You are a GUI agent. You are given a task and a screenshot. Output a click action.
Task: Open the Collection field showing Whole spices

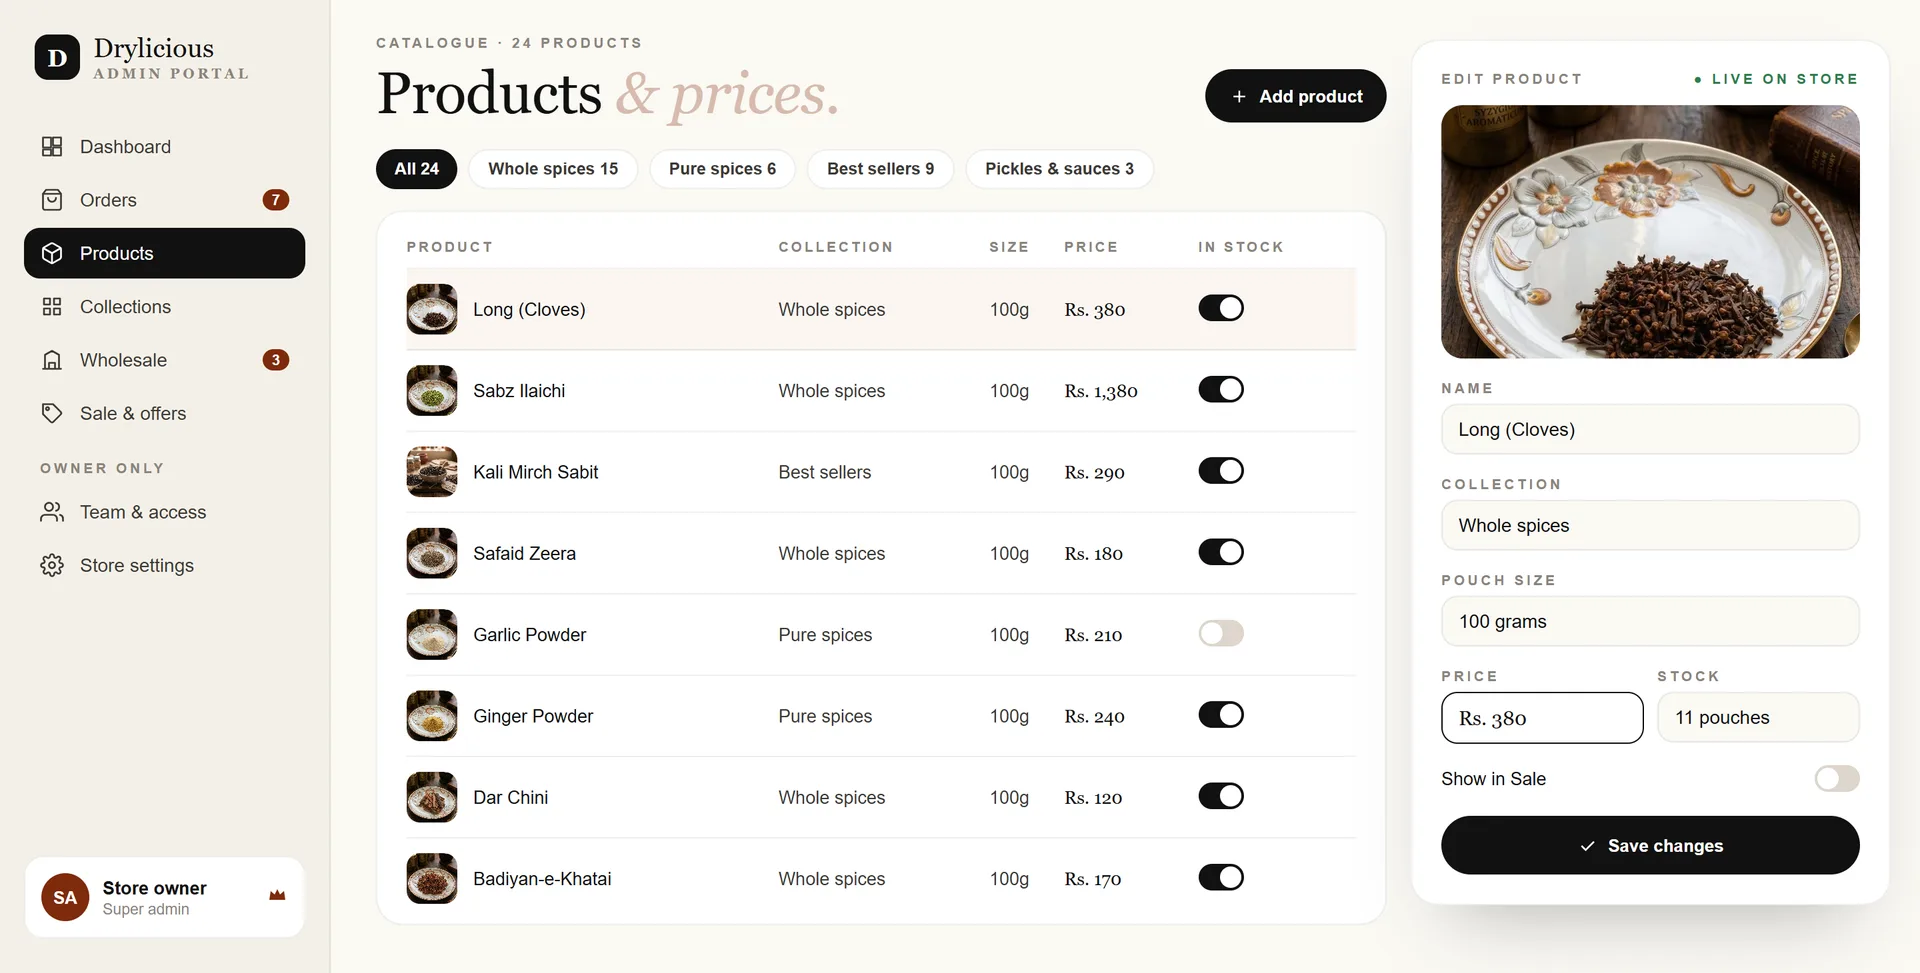1650,526
